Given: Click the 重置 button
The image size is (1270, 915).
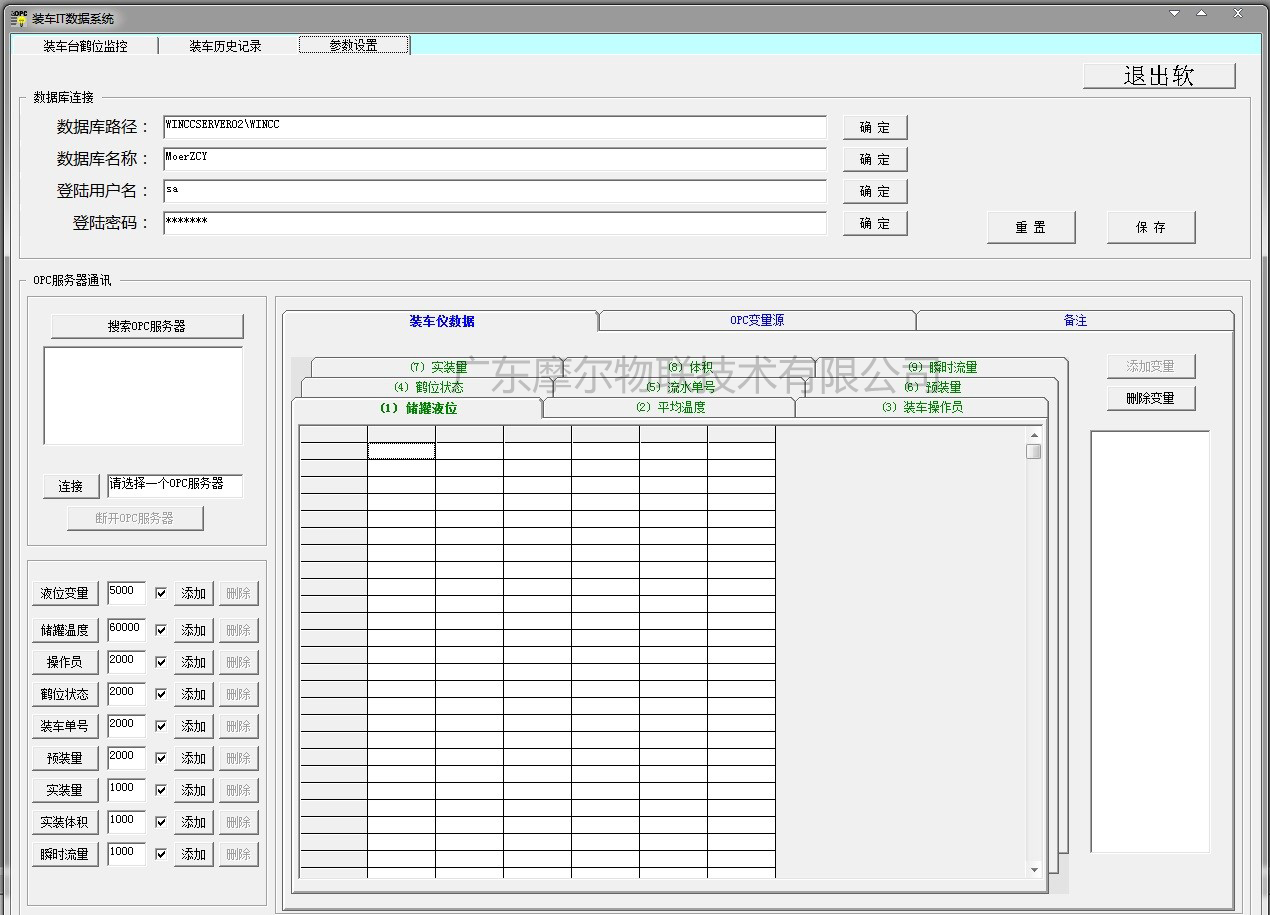Looking at the screenshot, I should coord(1031,227).
